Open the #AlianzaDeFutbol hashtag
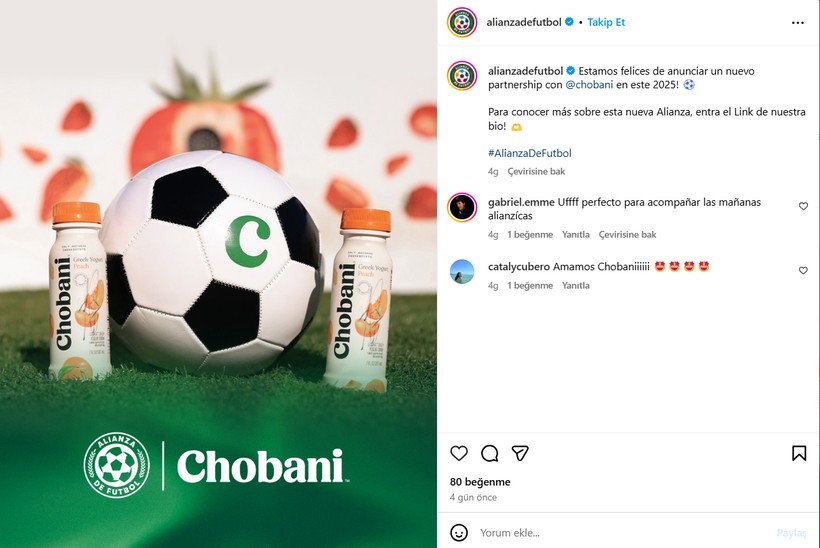The width and height of the screenshot is (820, 548). (x=530, y=153)
